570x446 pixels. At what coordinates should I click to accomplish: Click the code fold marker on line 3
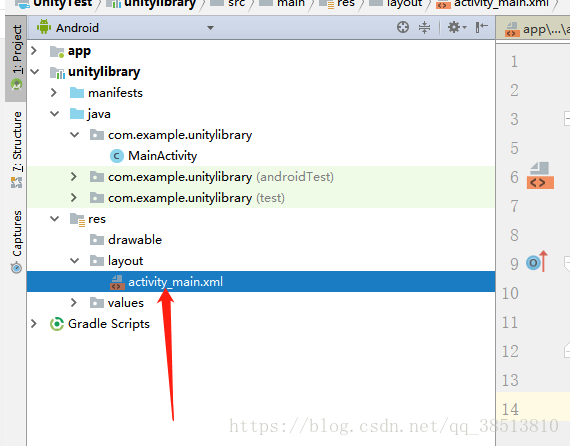pos(567,119)
